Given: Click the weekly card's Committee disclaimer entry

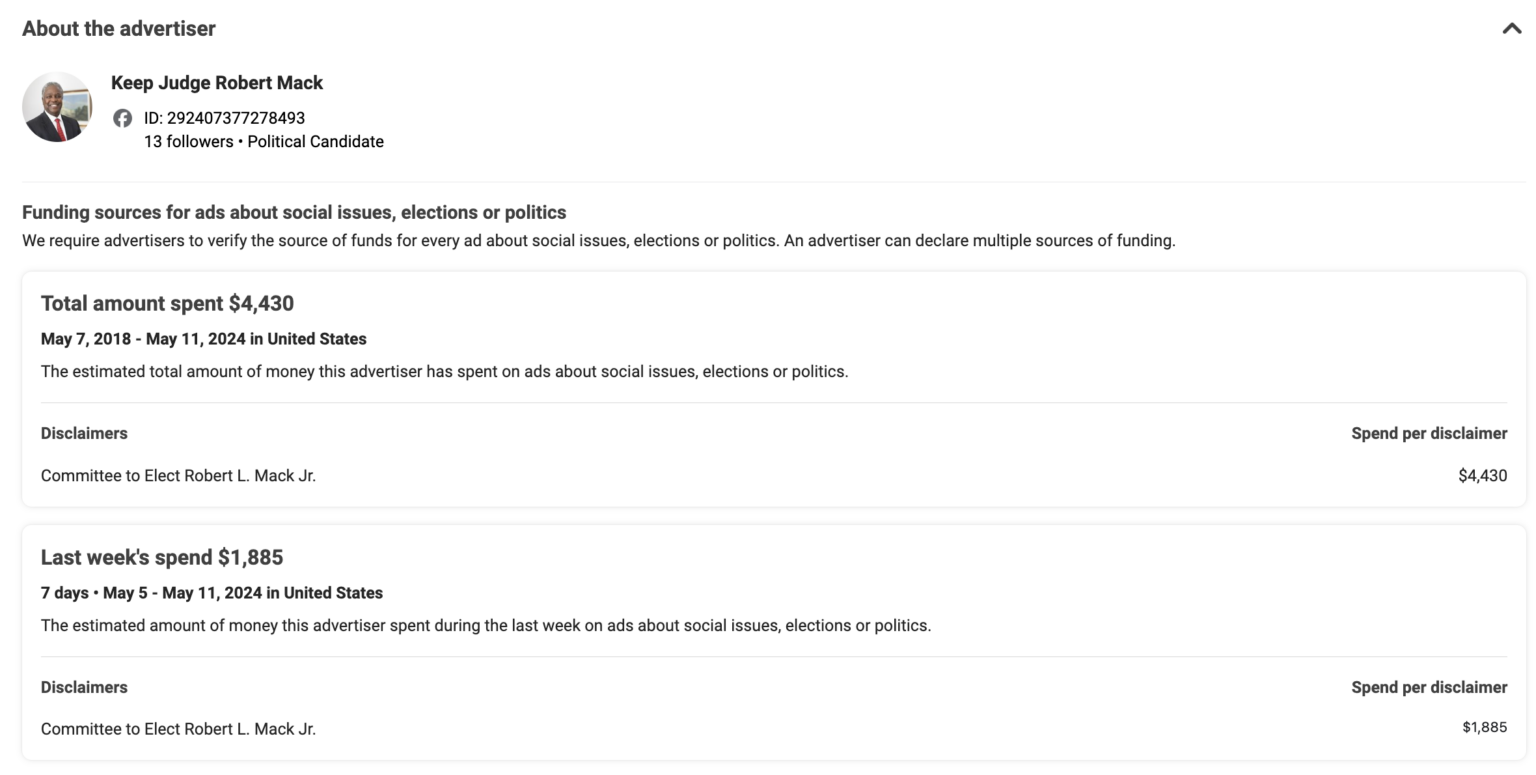Looking at the screenshot, I should (x=179, y=729).
